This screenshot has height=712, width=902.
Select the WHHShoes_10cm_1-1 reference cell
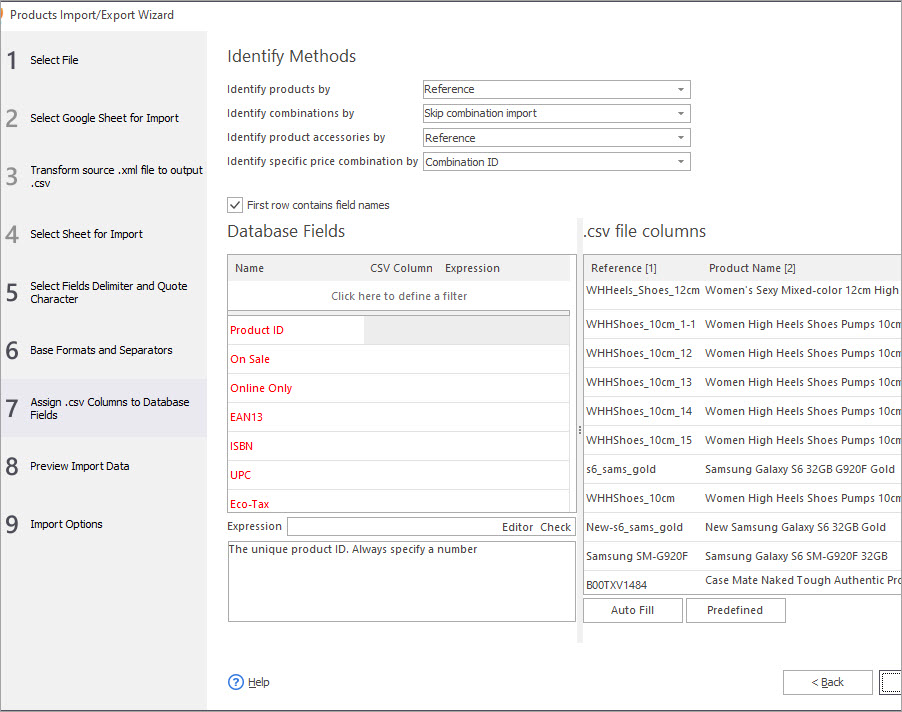(641, 324)
